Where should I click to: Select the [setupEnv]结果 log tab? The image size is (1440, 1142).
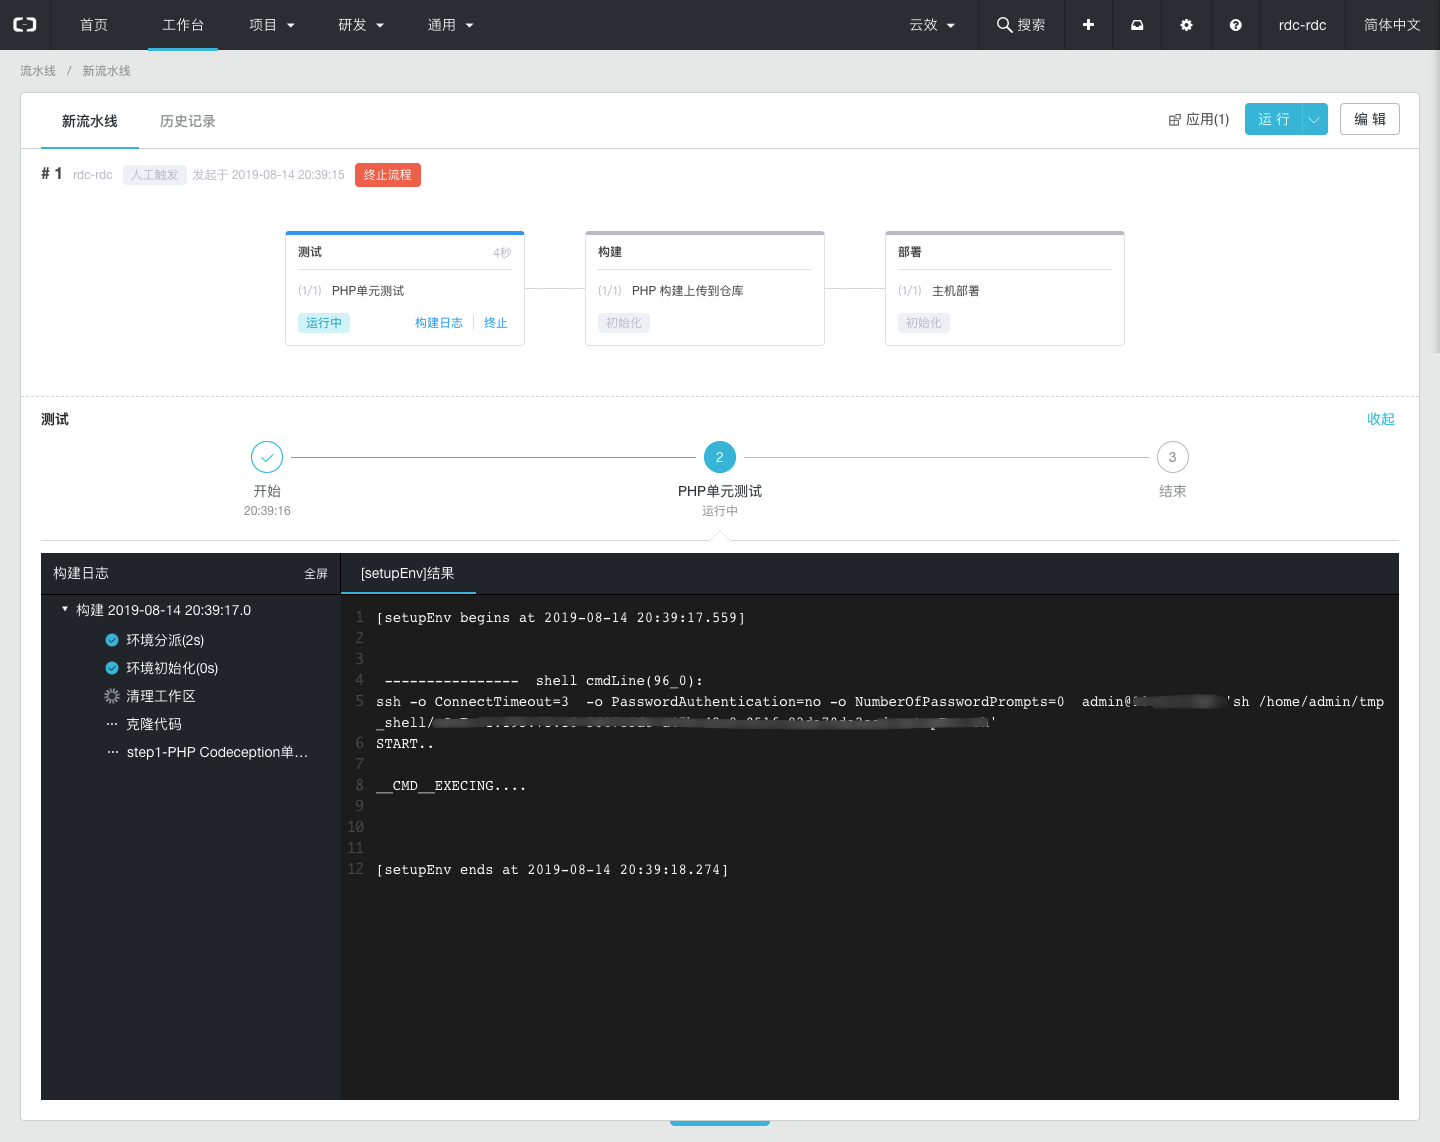(408, 573)
